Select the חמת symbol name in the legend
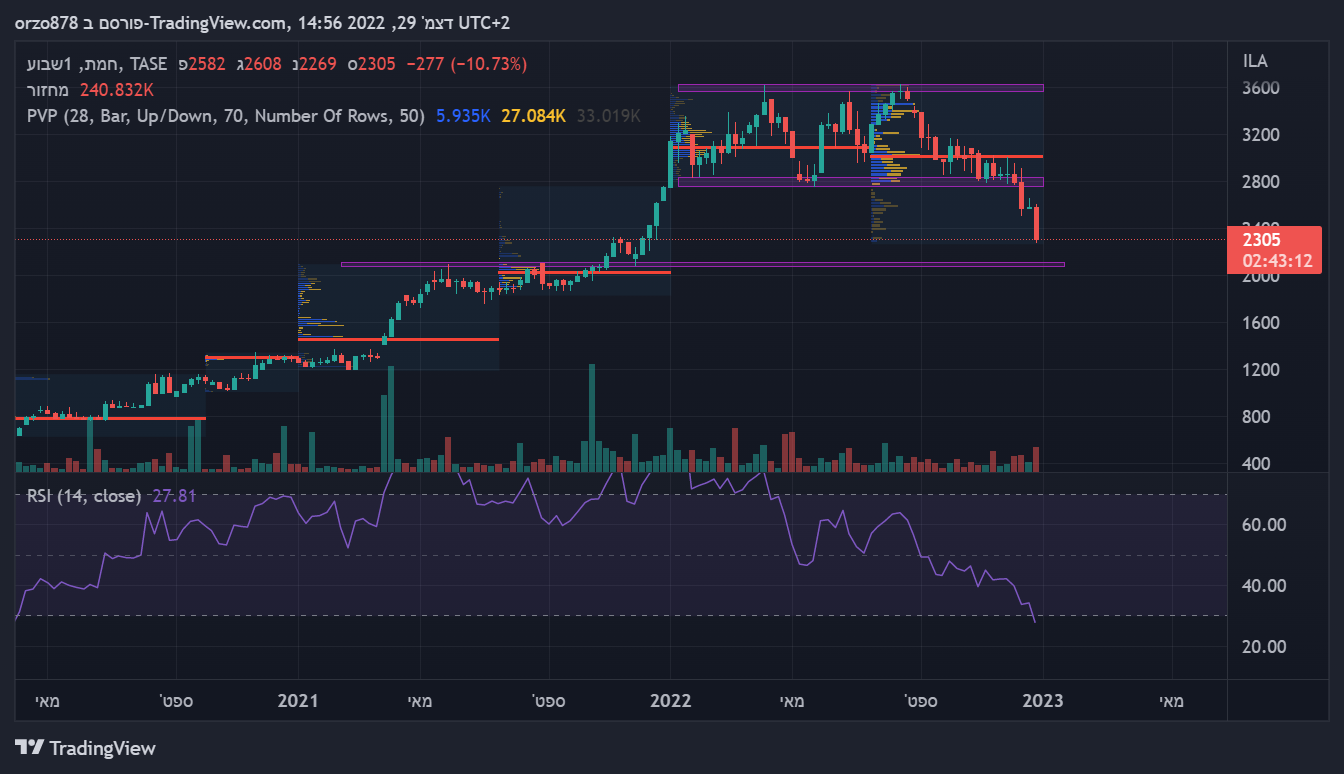Screen dimensions: 1344x774 (x=102, y=64)
